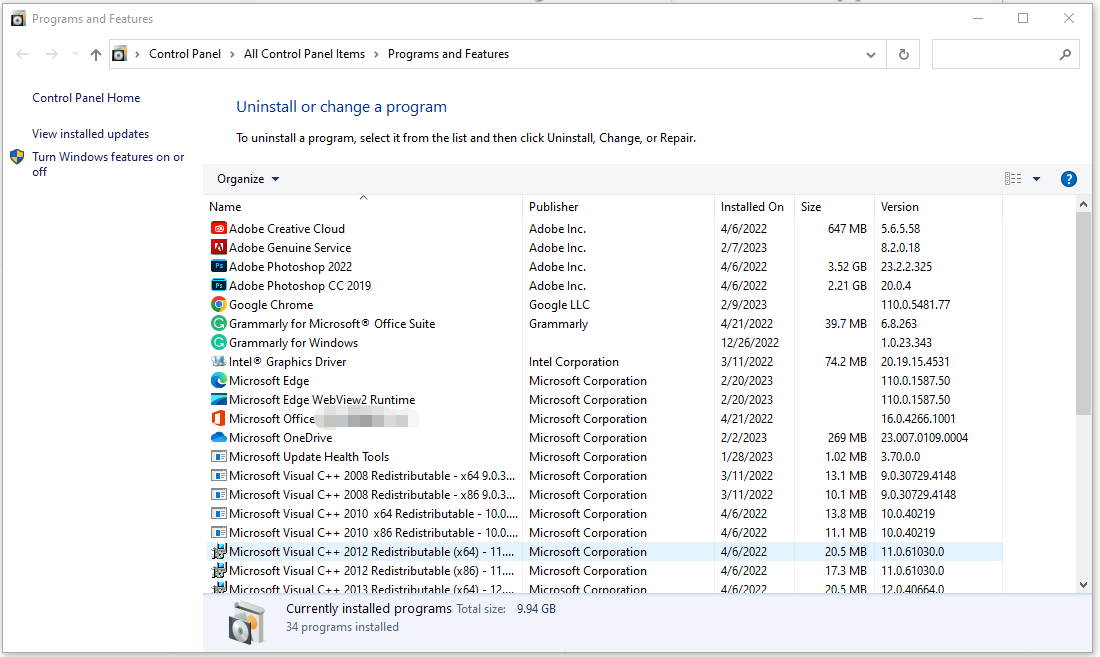Click the Grammarly for Microsoft Office Suite icon
The width and height of the screenshot is (1100, 657).
219,323
